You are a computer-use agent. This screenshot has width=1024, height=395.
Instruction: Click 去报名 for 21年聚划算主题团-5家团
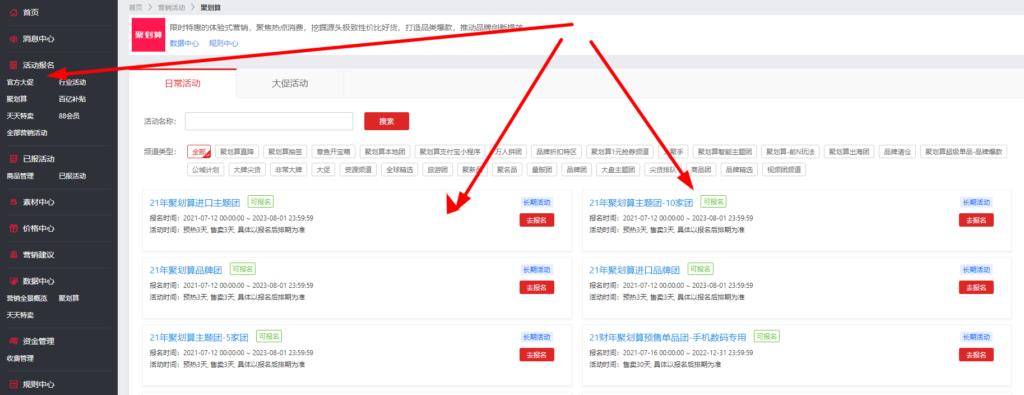537,355
